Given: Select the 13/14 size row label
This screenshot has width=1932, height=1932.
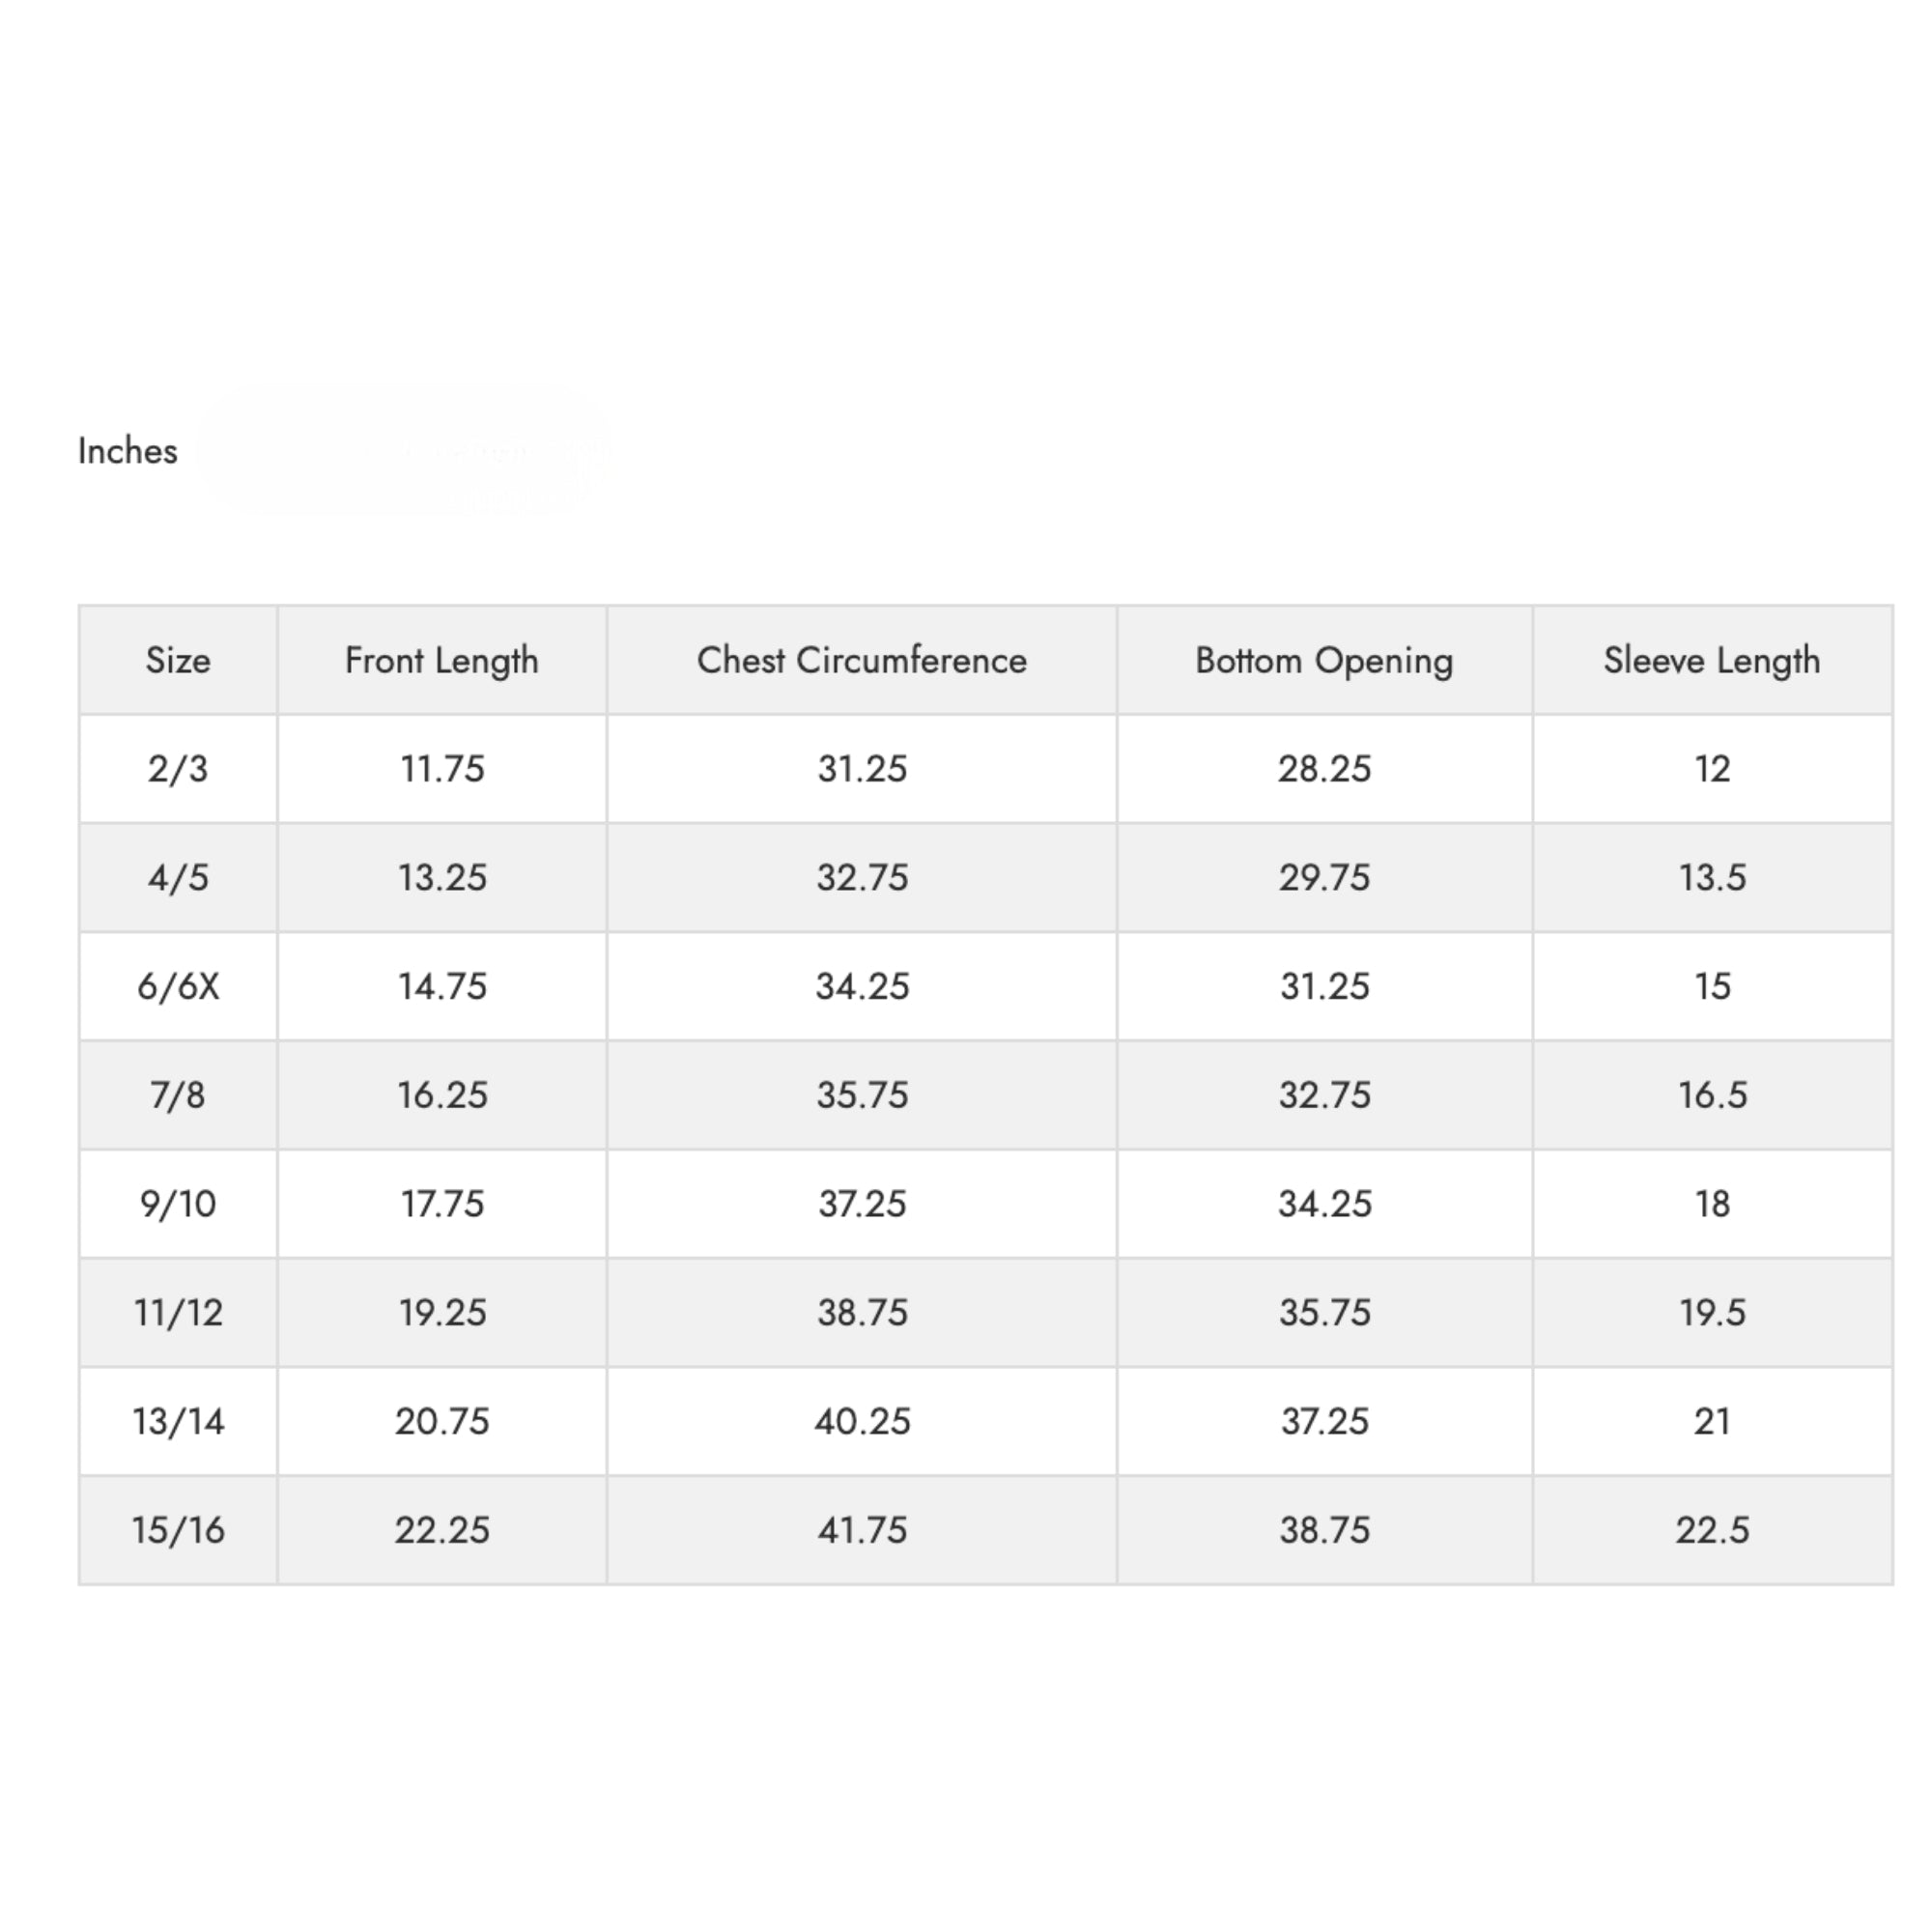Looking at the screenshot, I should (x=178, y=1422).
